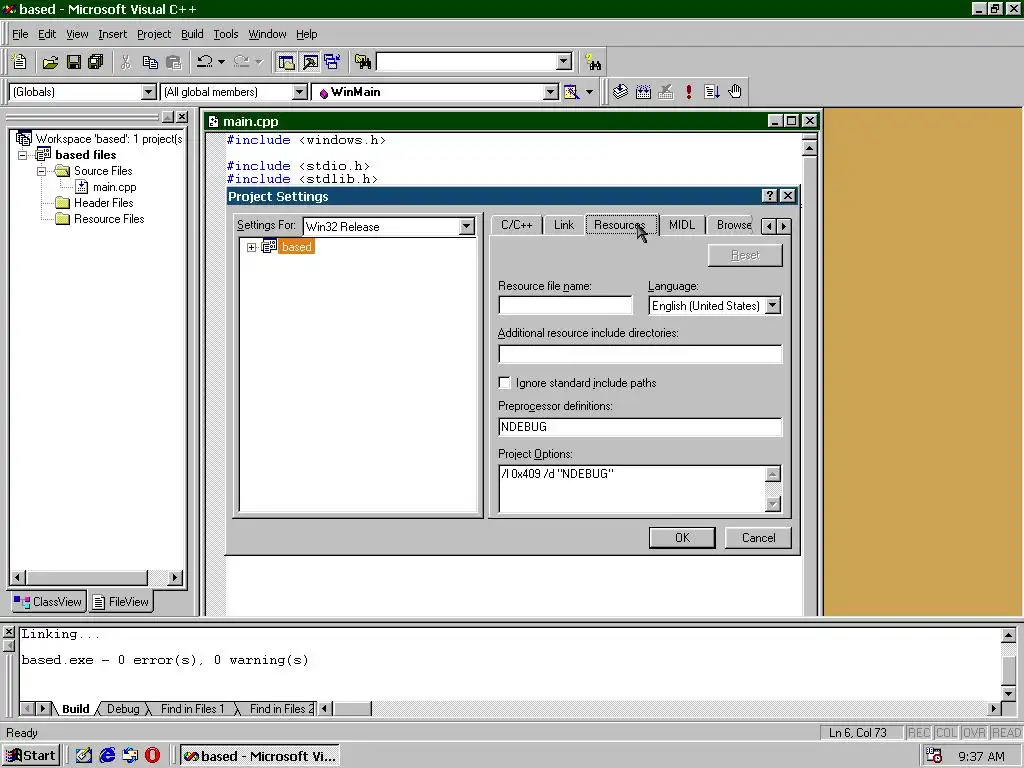This screenshot has height=768, width=1024.
Task: Click the Find in Files binoculars icon
Action: pos(363,62)
